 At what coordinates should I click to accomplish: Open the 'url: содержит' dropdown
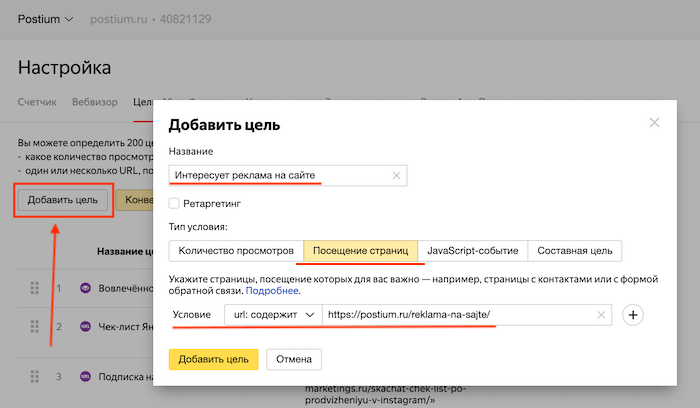pos(272,315)
